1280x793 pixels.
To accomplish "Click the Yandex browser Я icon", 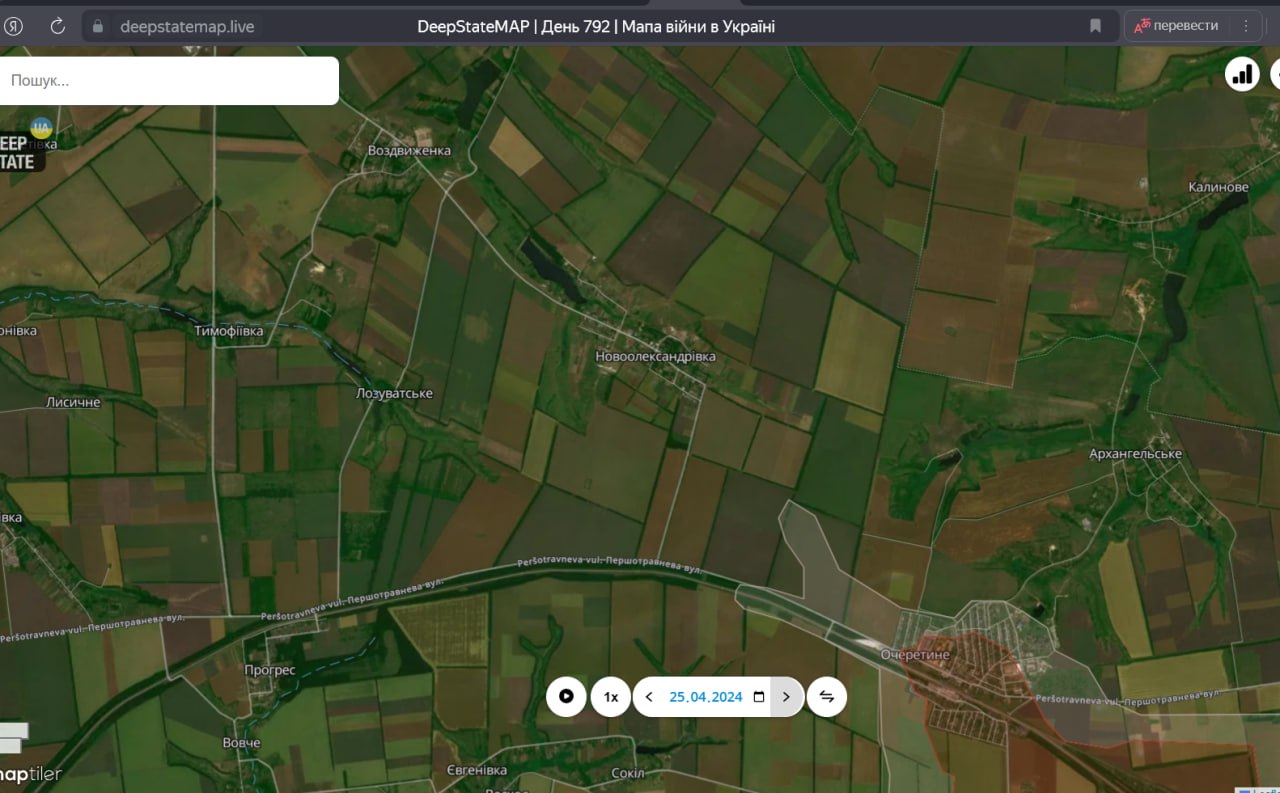I will point(14,26).
